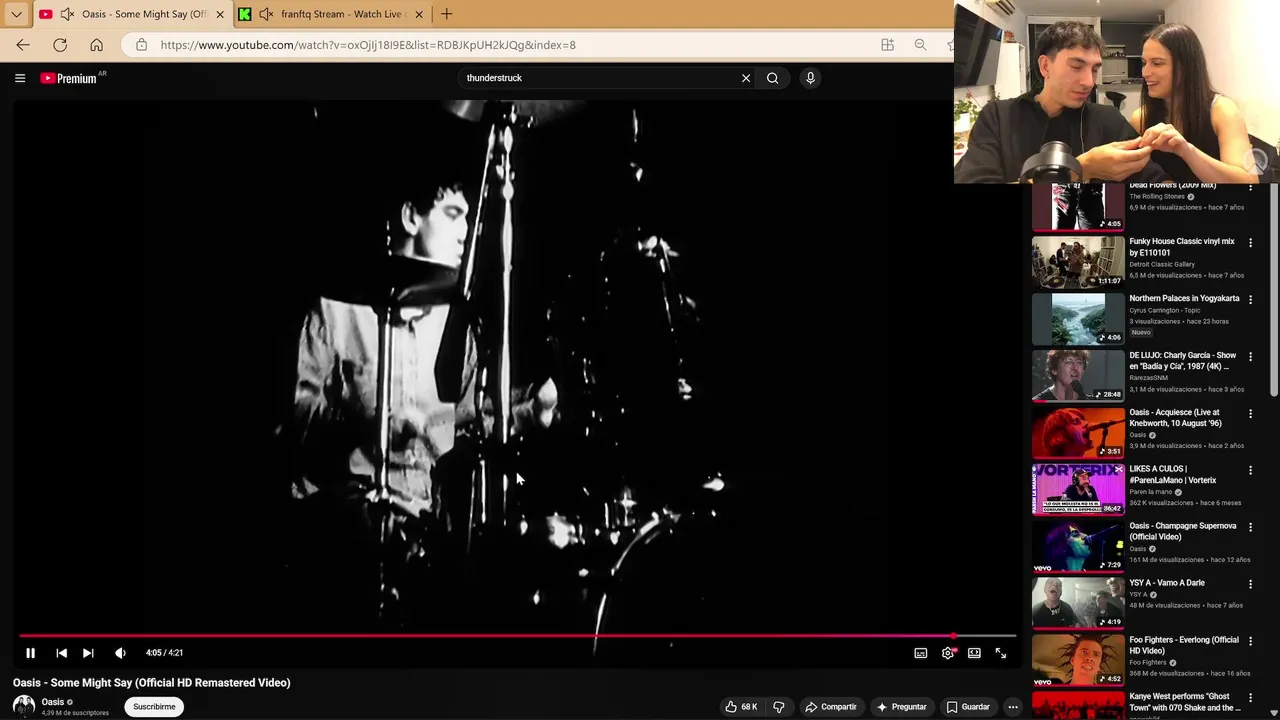Open browser home page
Viewport: 1280px width, 720px height.
tap(96, 45)
